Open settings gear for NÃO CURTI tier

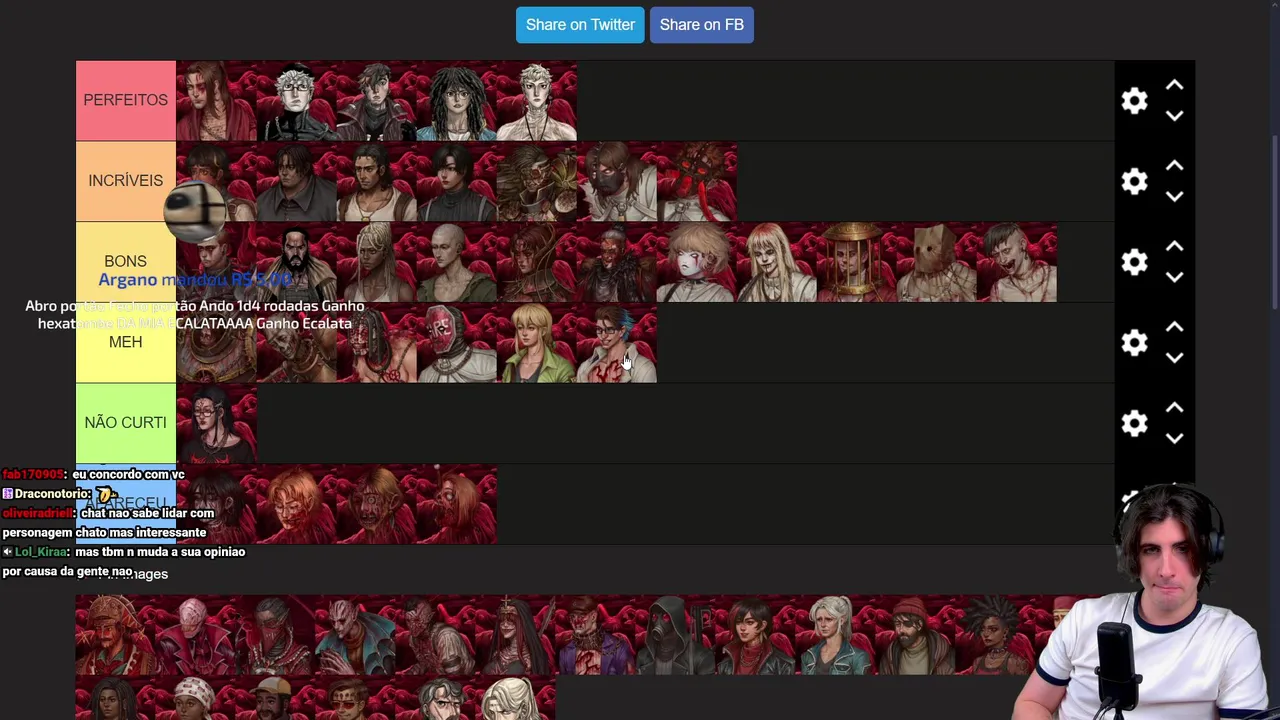tap(1134, 423)
